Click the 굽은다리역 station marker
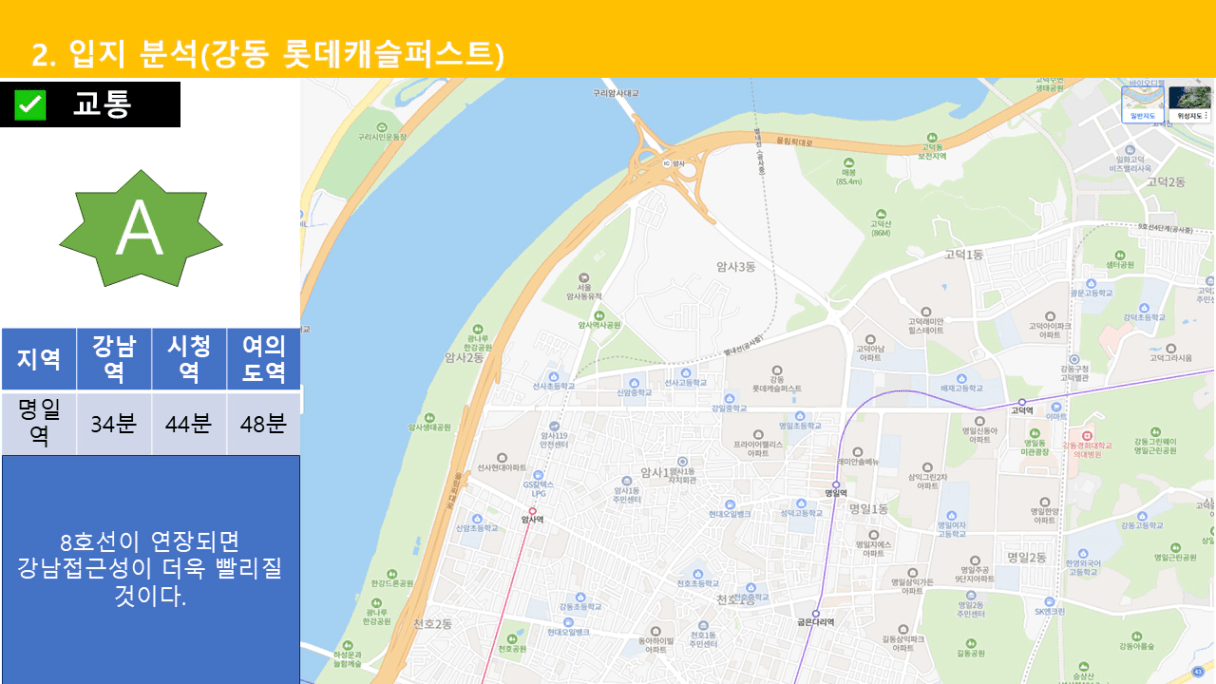Screen dimensions: 1216x684 point(816,613)
